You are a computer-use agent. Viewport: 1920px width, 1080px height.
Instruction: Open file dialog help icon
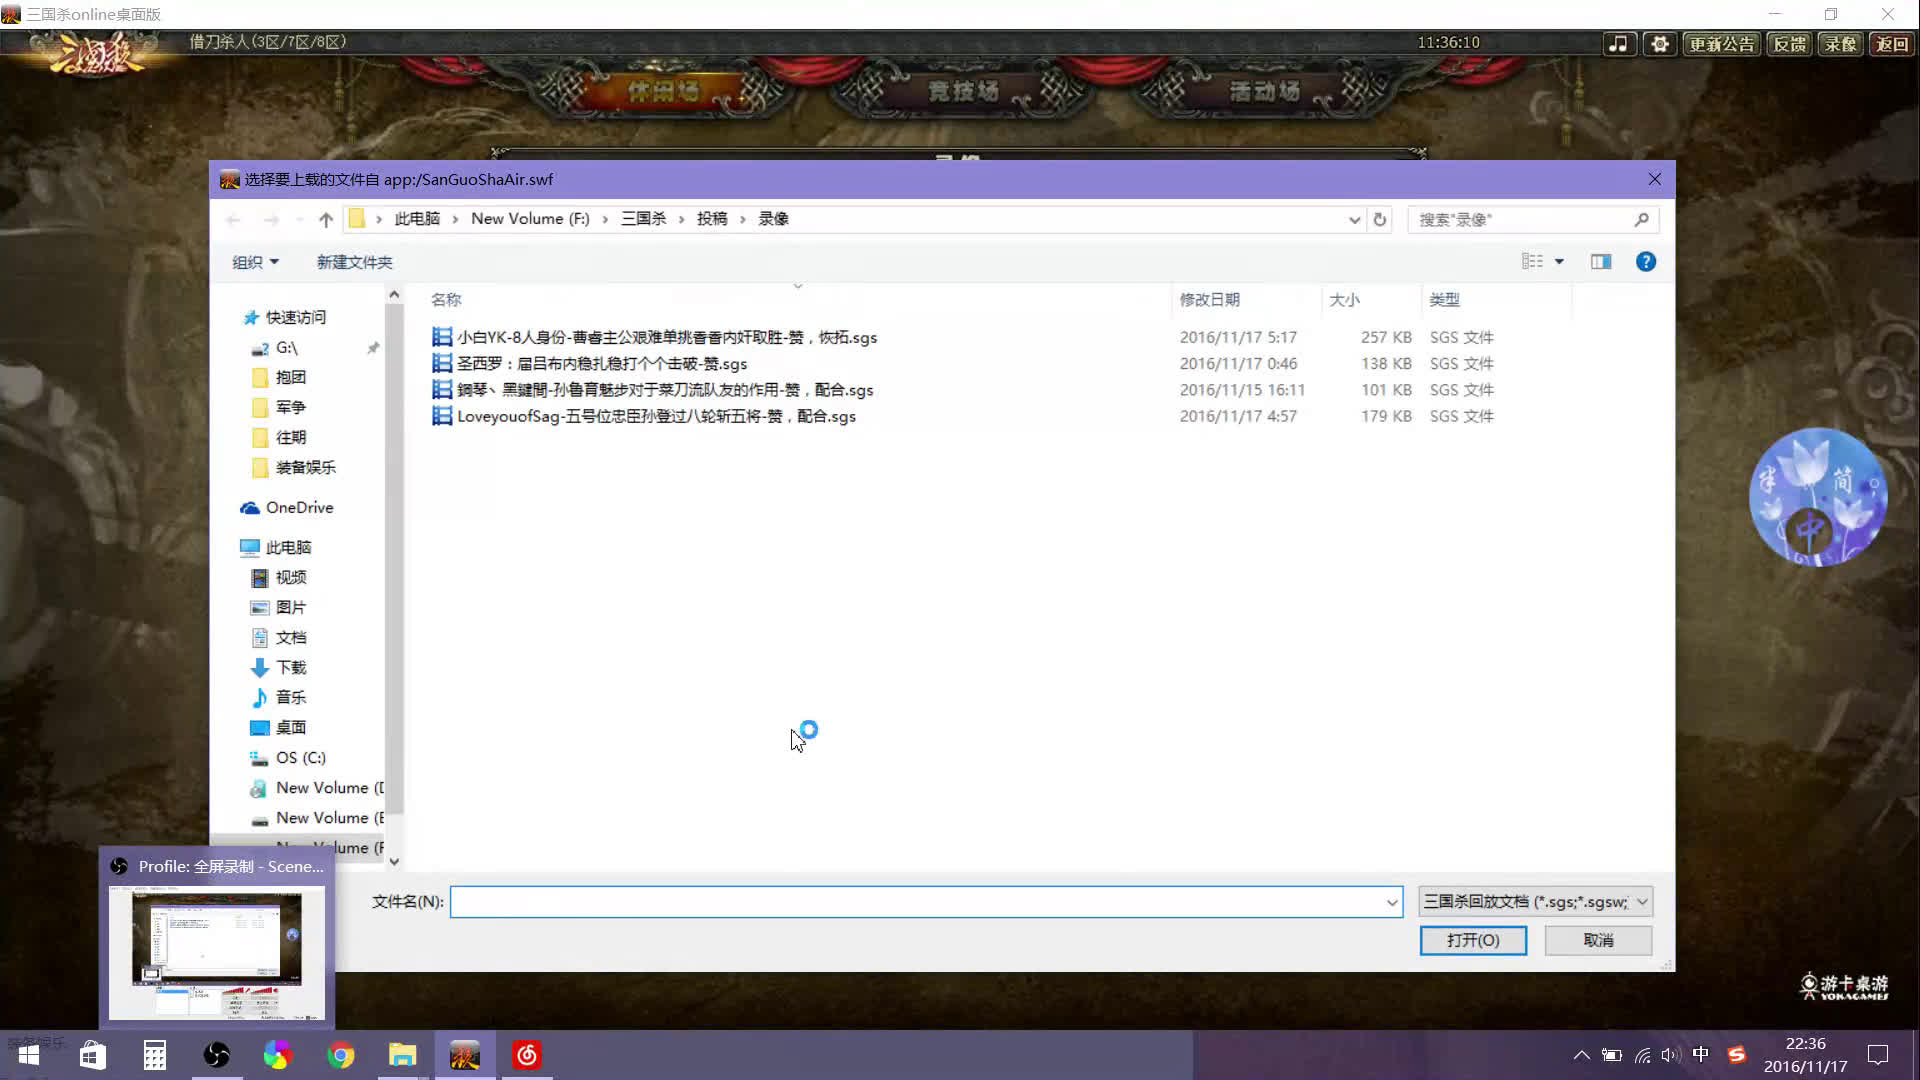coord(1645,262)
